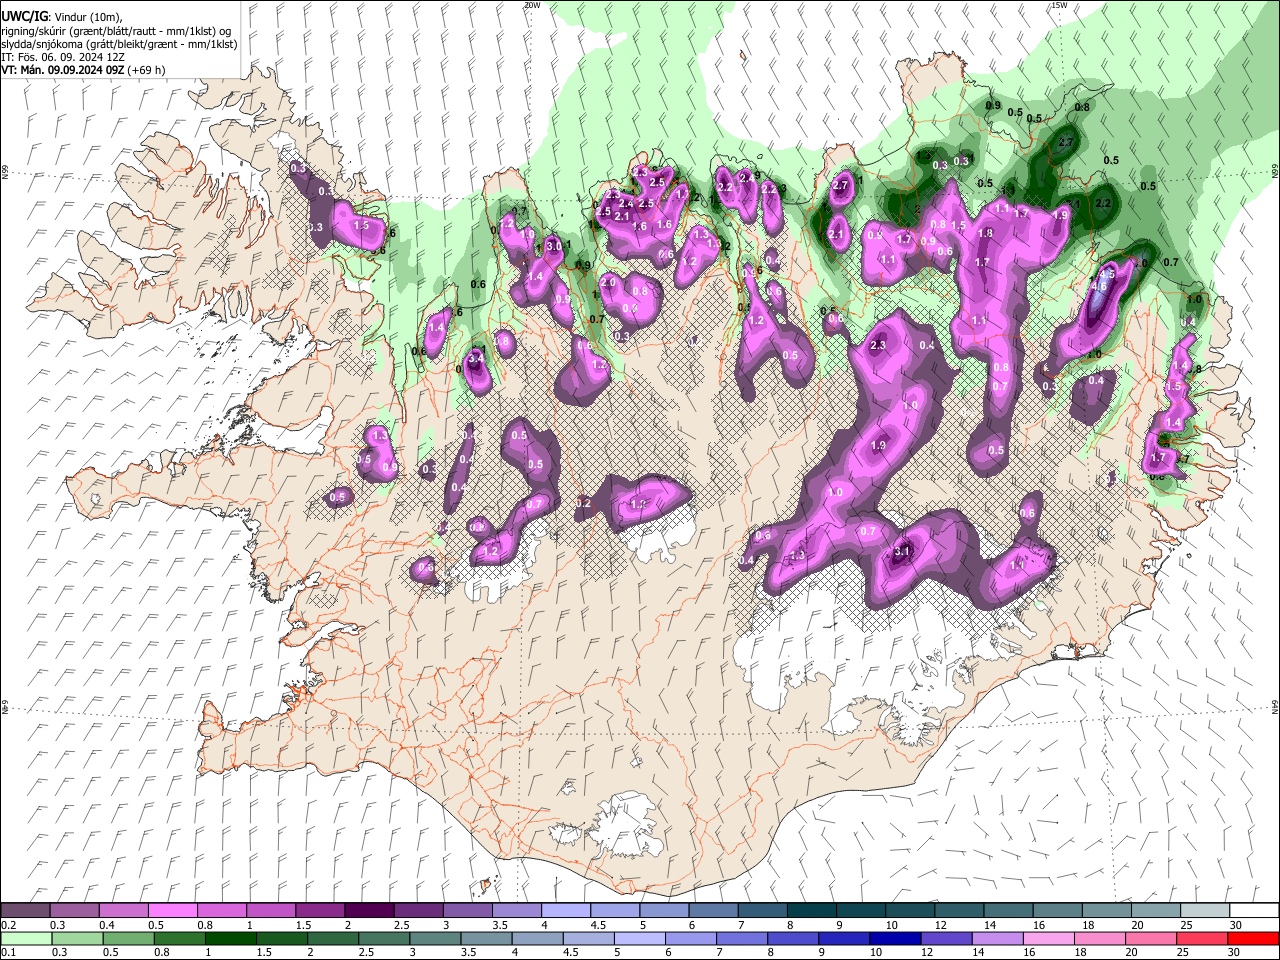Click the '0.1' label in the rain legend
The image size is (1280, 960).
pyautogui.click(x=9, y=952)
